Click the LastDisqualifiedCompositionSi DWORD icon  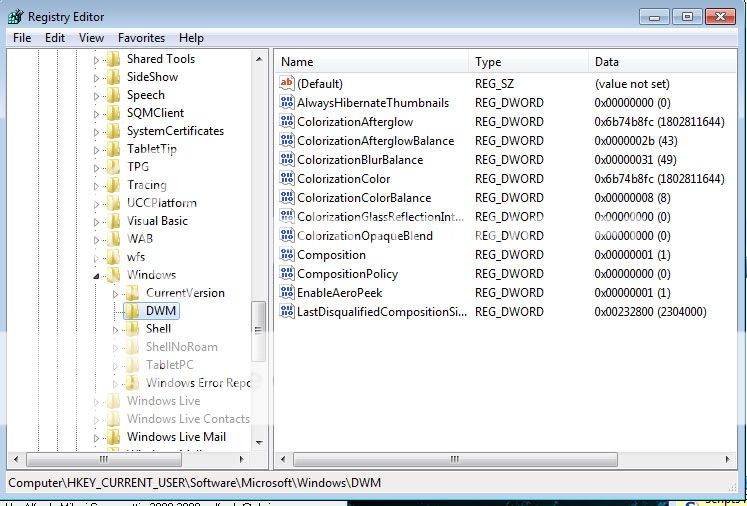pos(287,312)
